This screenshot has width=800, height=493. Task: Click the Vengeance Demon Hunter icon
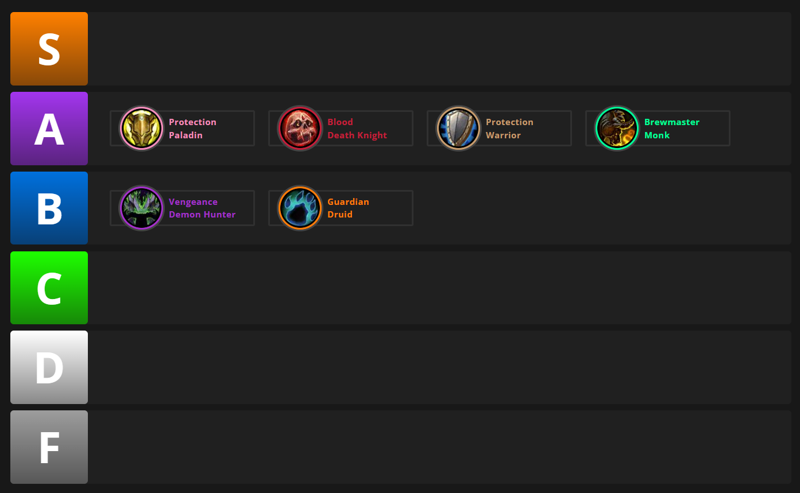click(141, 208)
